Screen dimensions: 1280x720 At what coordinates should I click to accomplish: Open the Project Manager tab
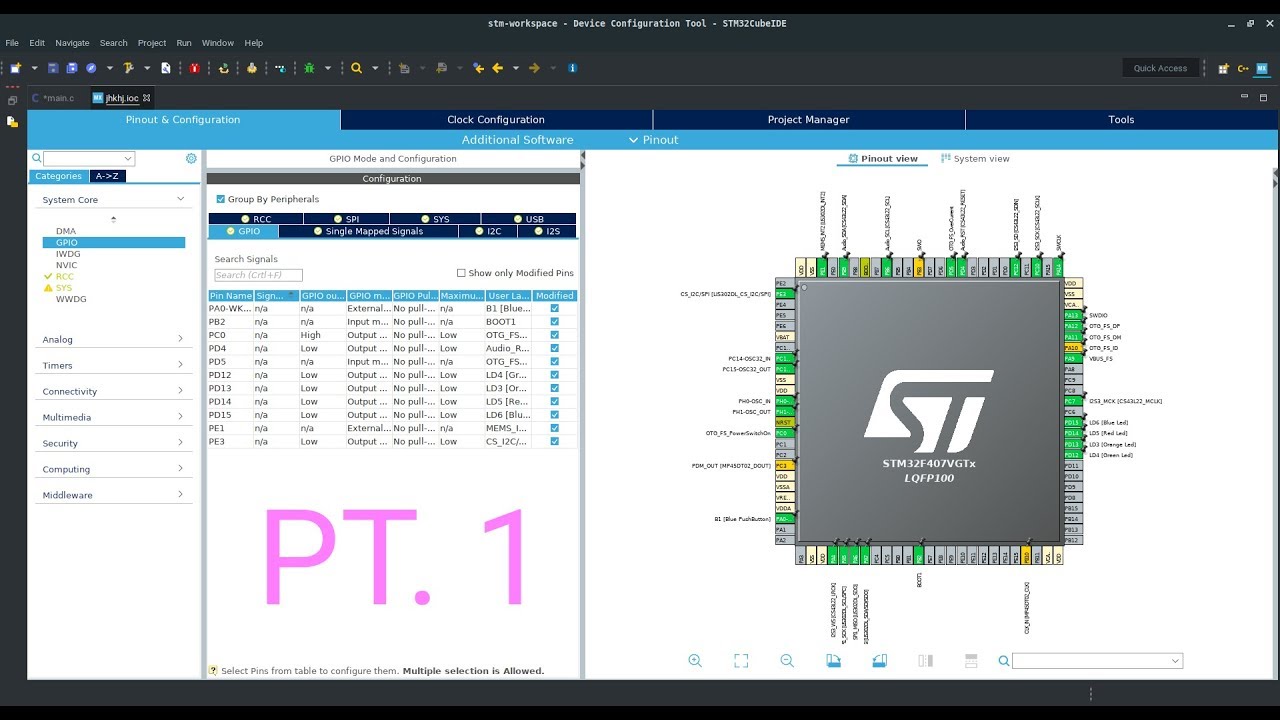click(808, 120)
